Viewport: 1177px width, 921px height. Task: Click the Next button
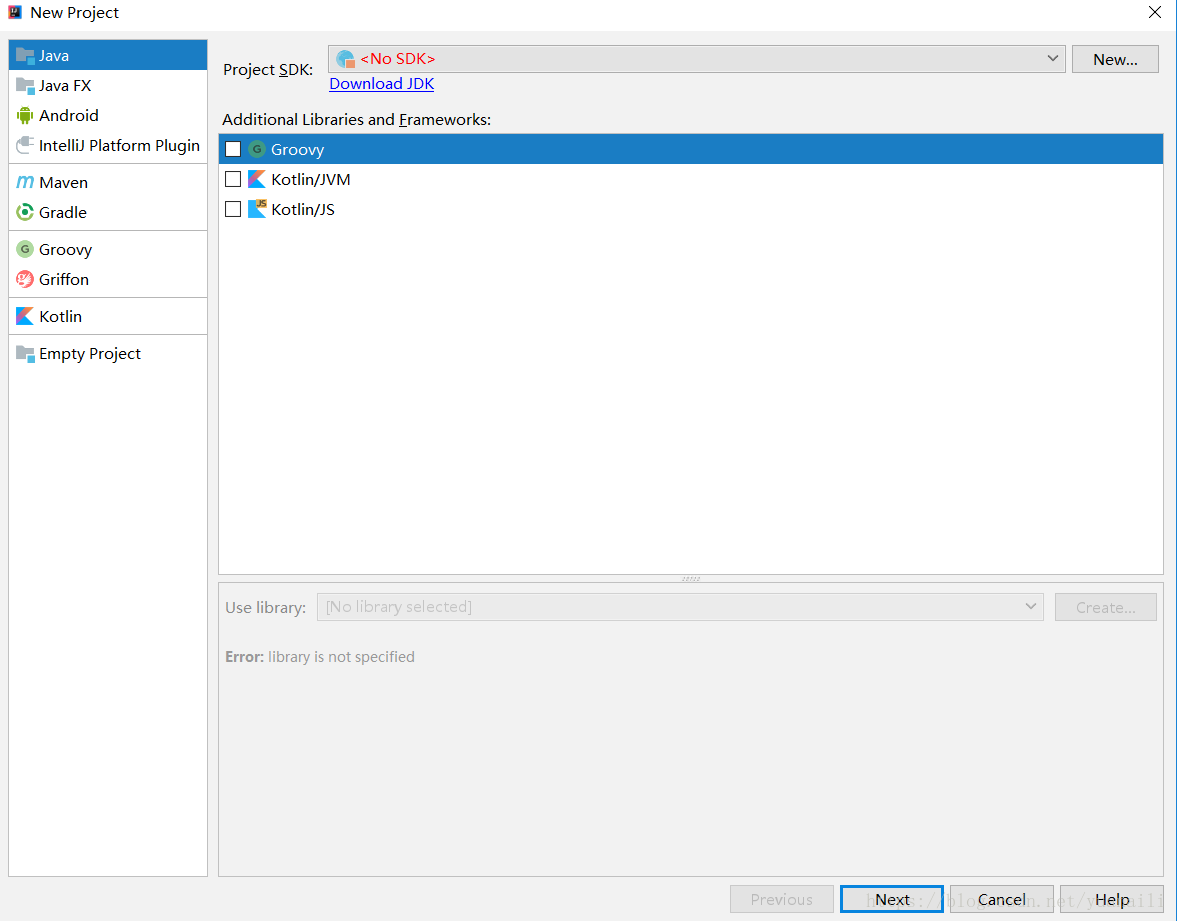pyautogui.click(x=892, y=899)
